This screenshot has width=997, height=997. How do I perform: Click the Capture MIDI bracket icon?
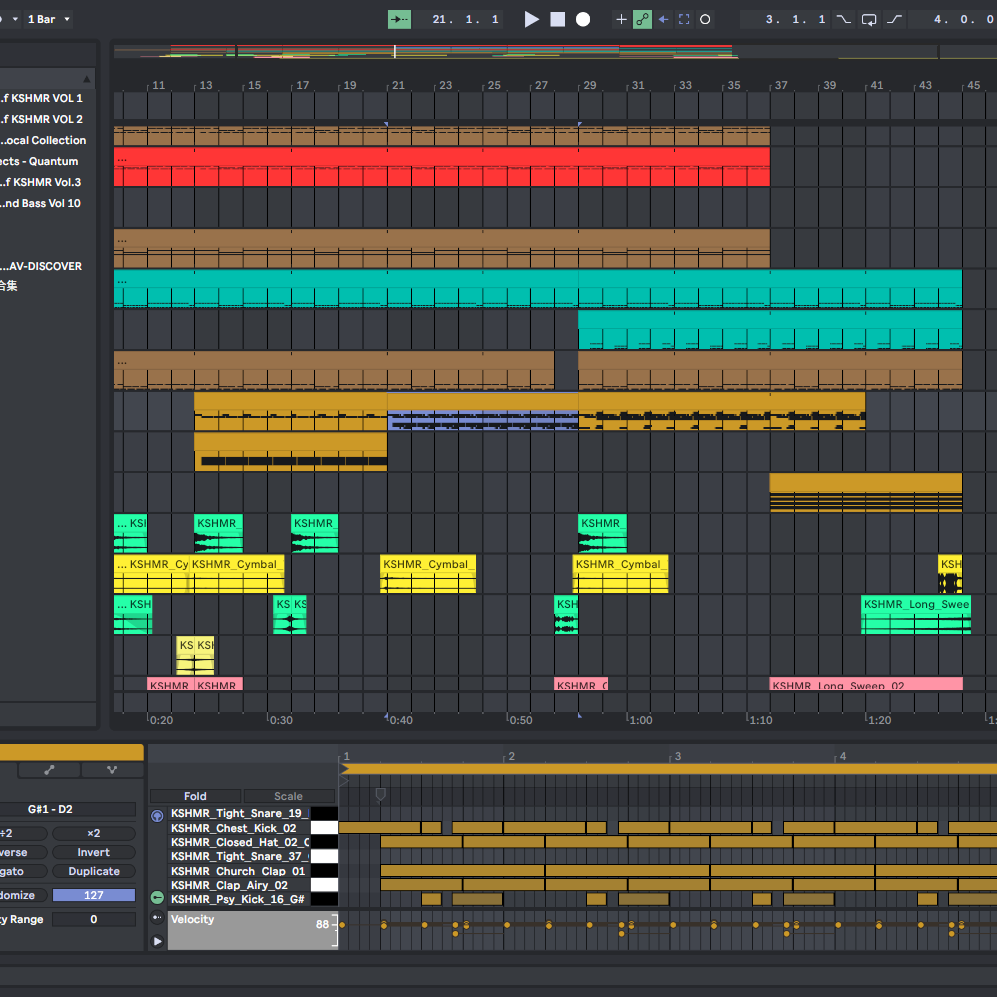click(x=684, y=19)
